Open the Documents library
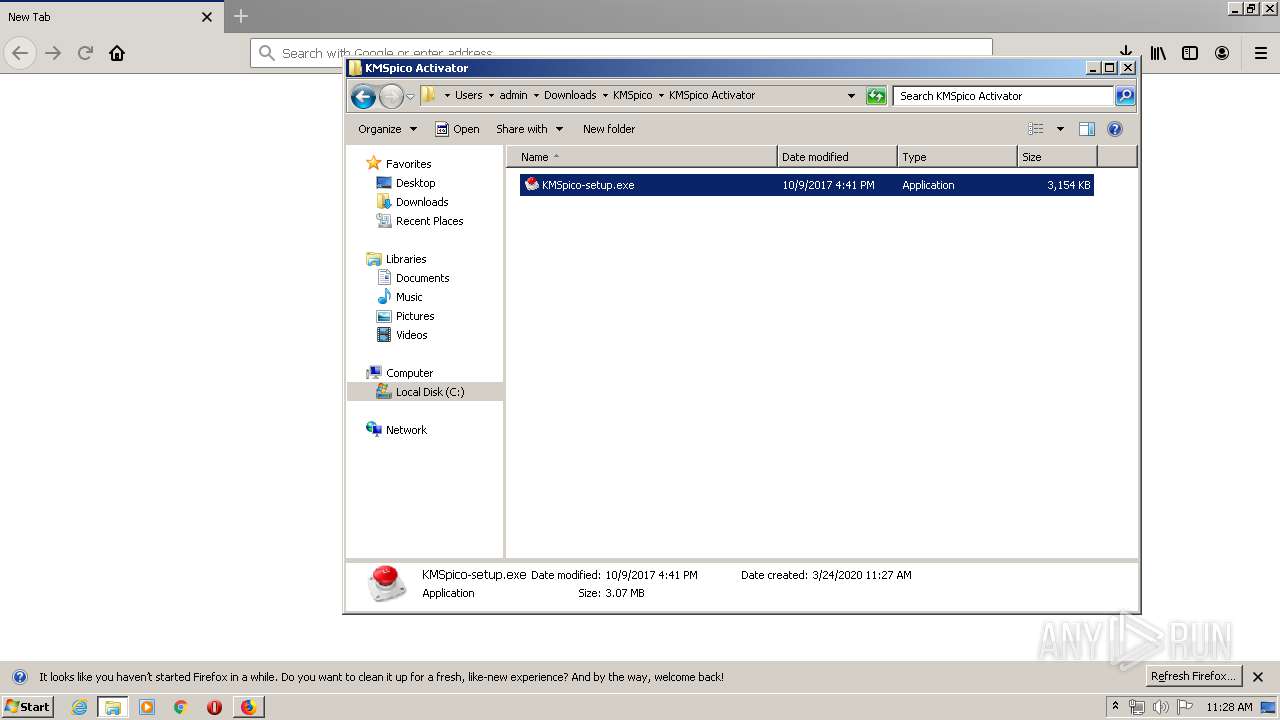 click(x=413, y=278)
